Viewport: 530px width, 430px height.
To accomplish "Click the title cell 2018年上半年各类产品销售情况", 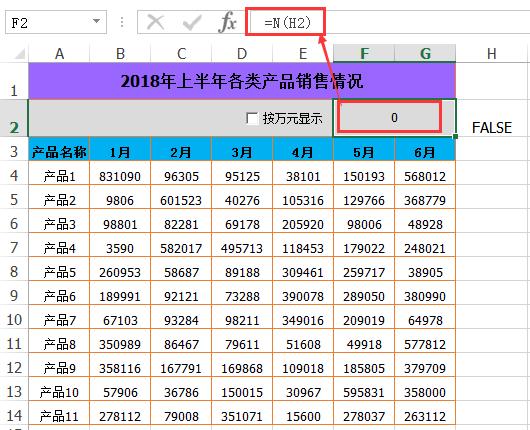I will [242, 81].
